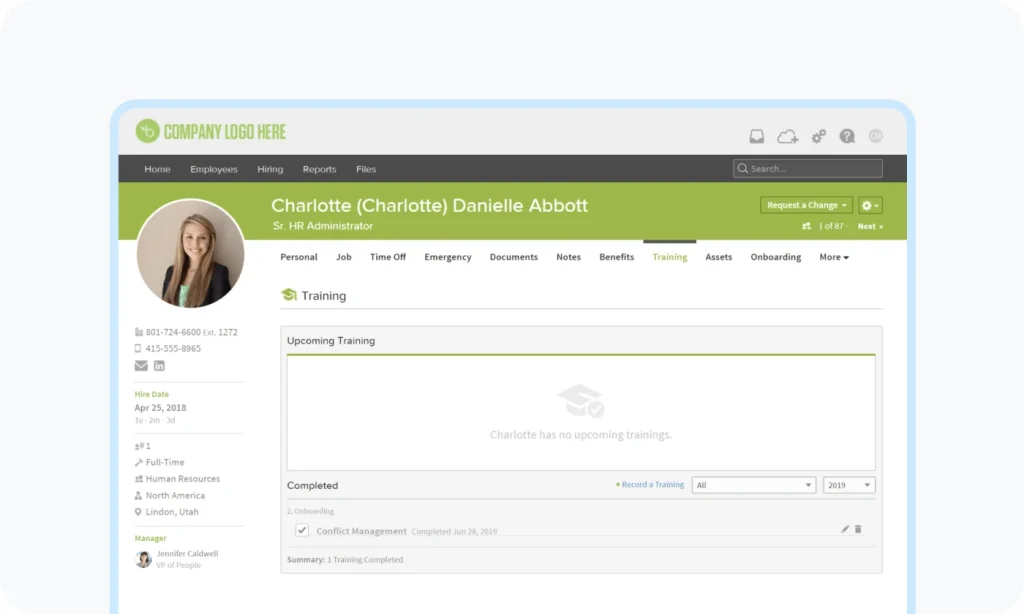Expand the More tab menu
This screenshot has width=1024, height=614.
(834, 257)
